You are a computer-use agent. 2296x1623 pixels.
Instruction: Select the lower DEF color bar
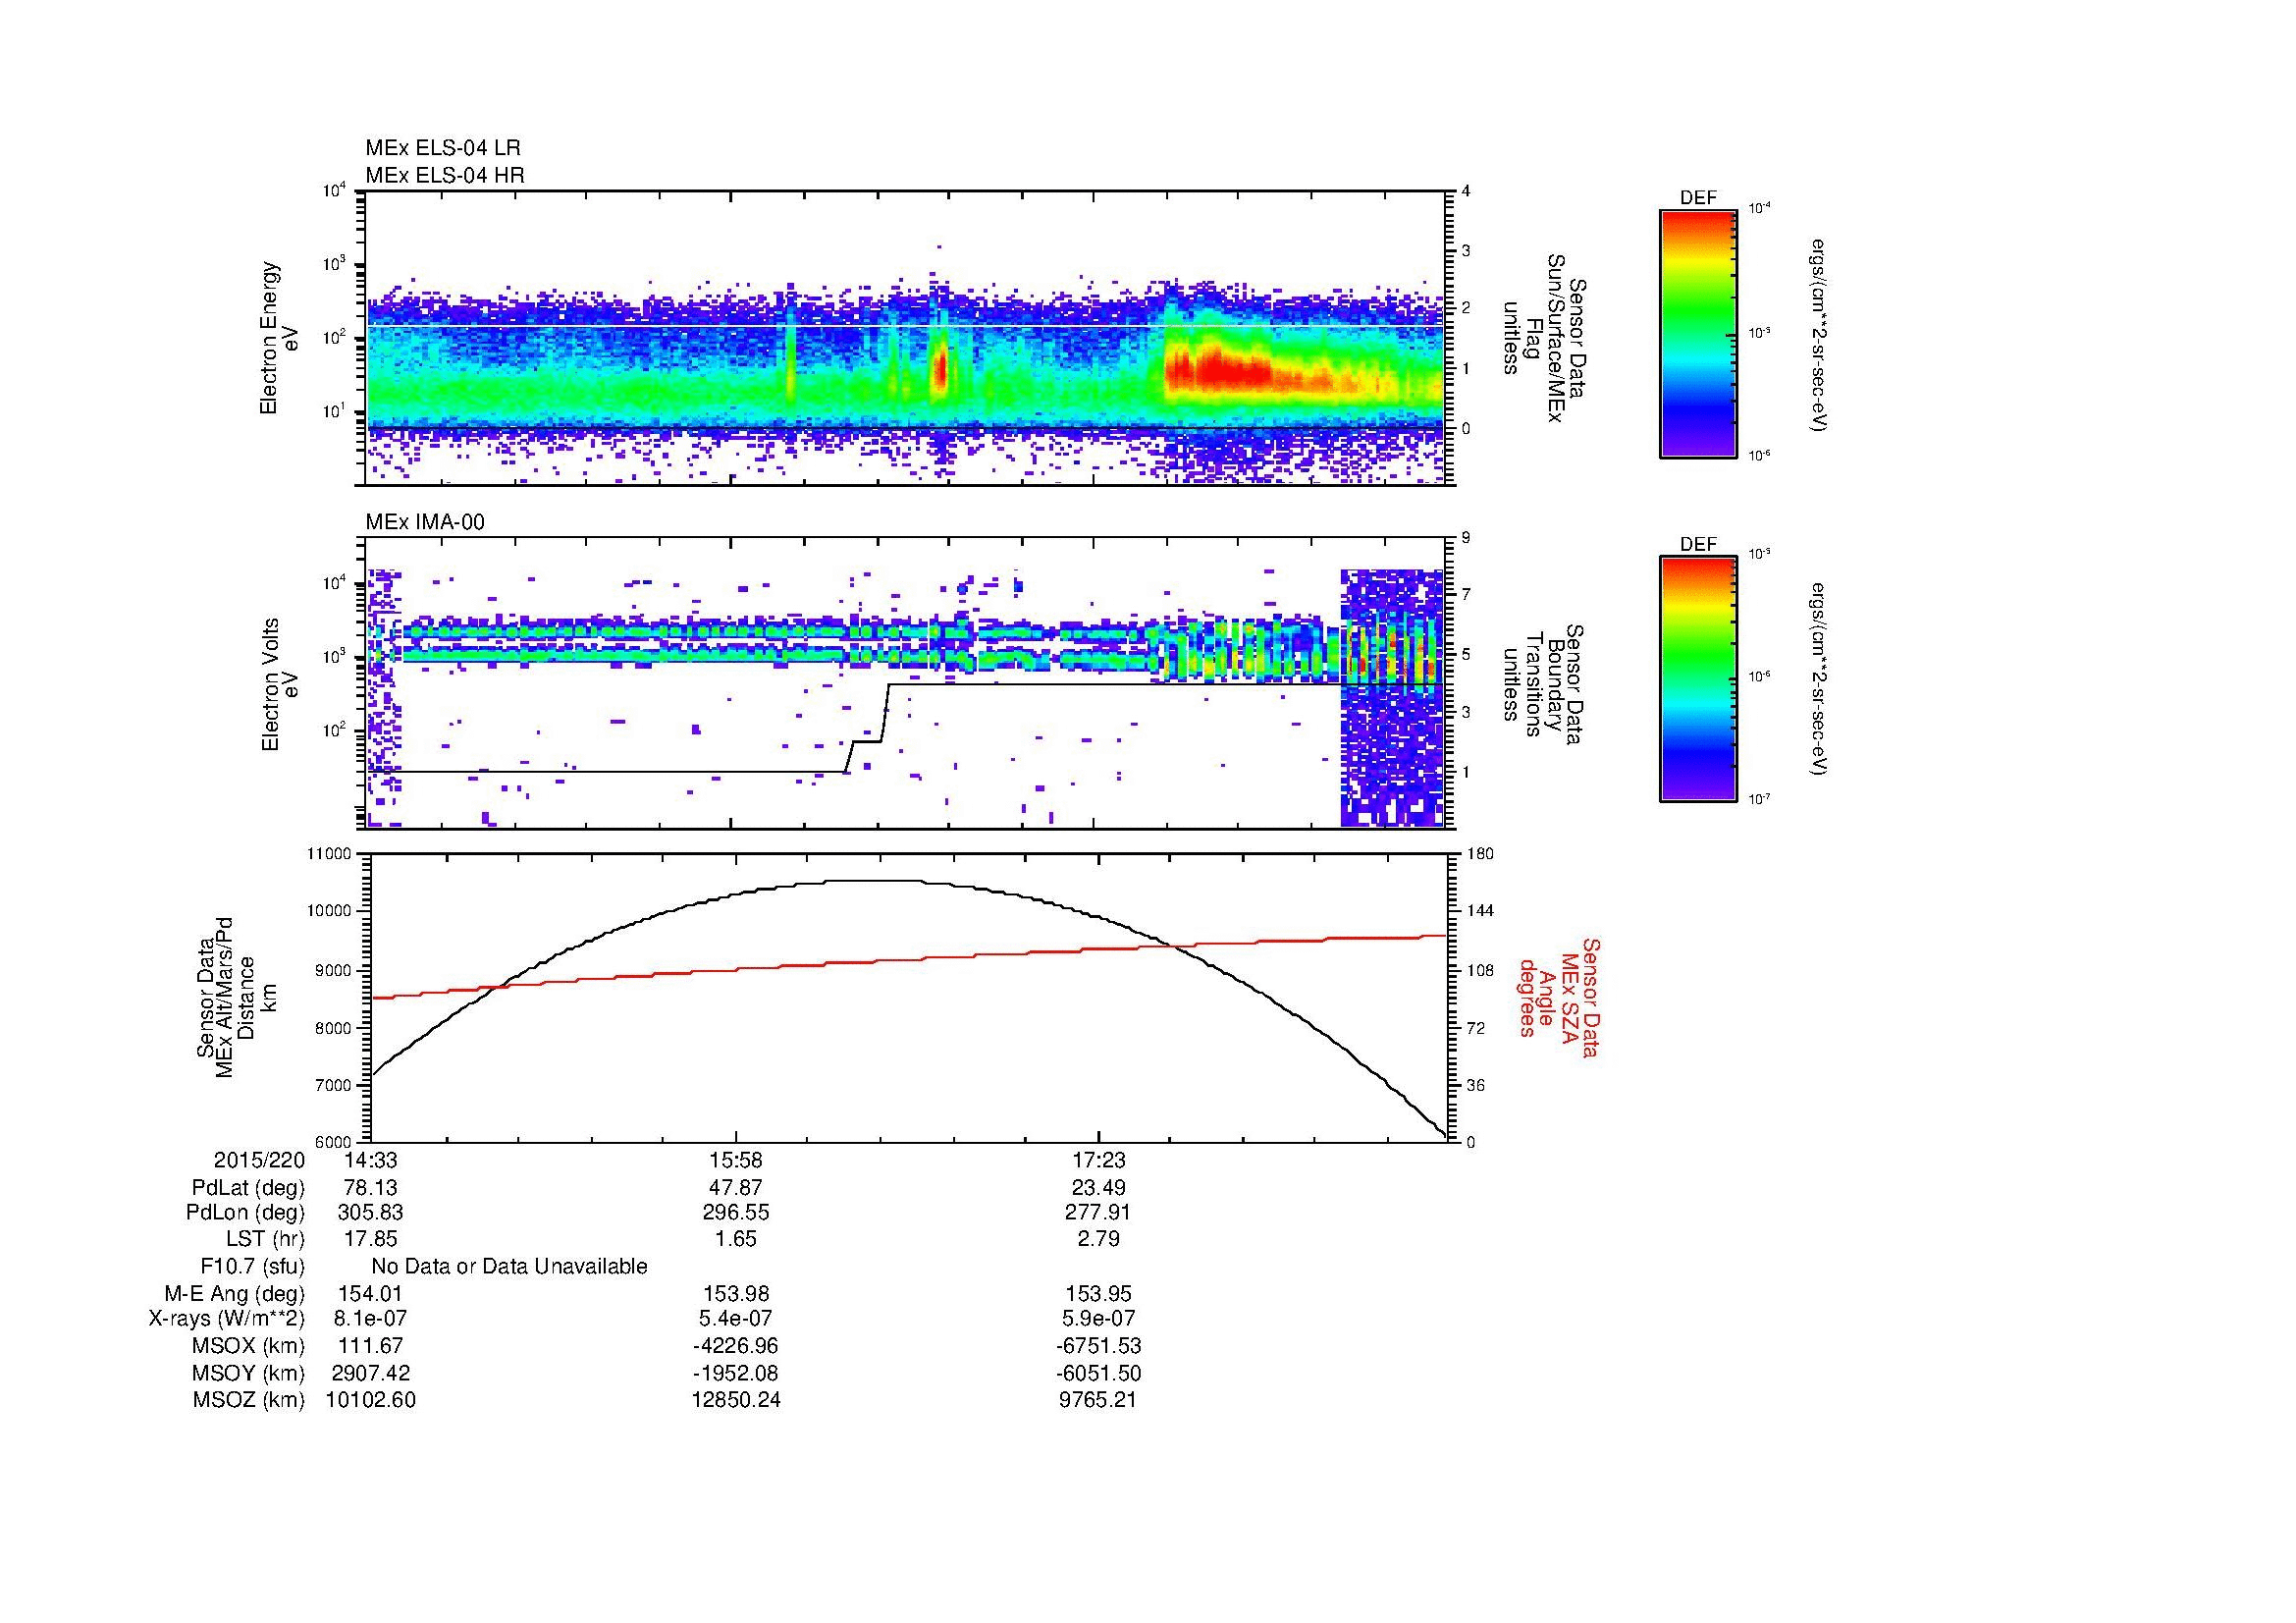point(1698,679)
